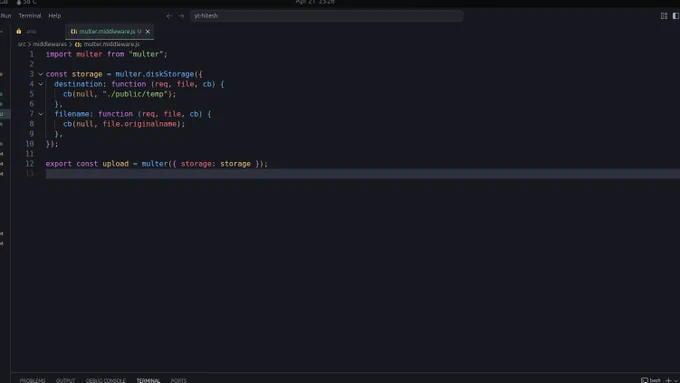Click the "import" keyword on line 1
The height and width of the screenshot is (383, 680).
(59, 54)
